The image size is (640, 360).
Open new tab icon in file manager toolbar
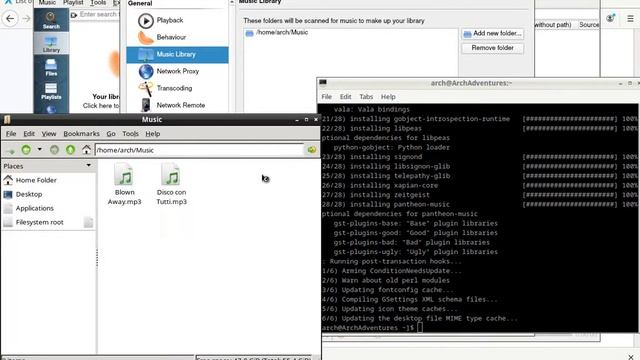pyautogui.click(x=10, y=150)
